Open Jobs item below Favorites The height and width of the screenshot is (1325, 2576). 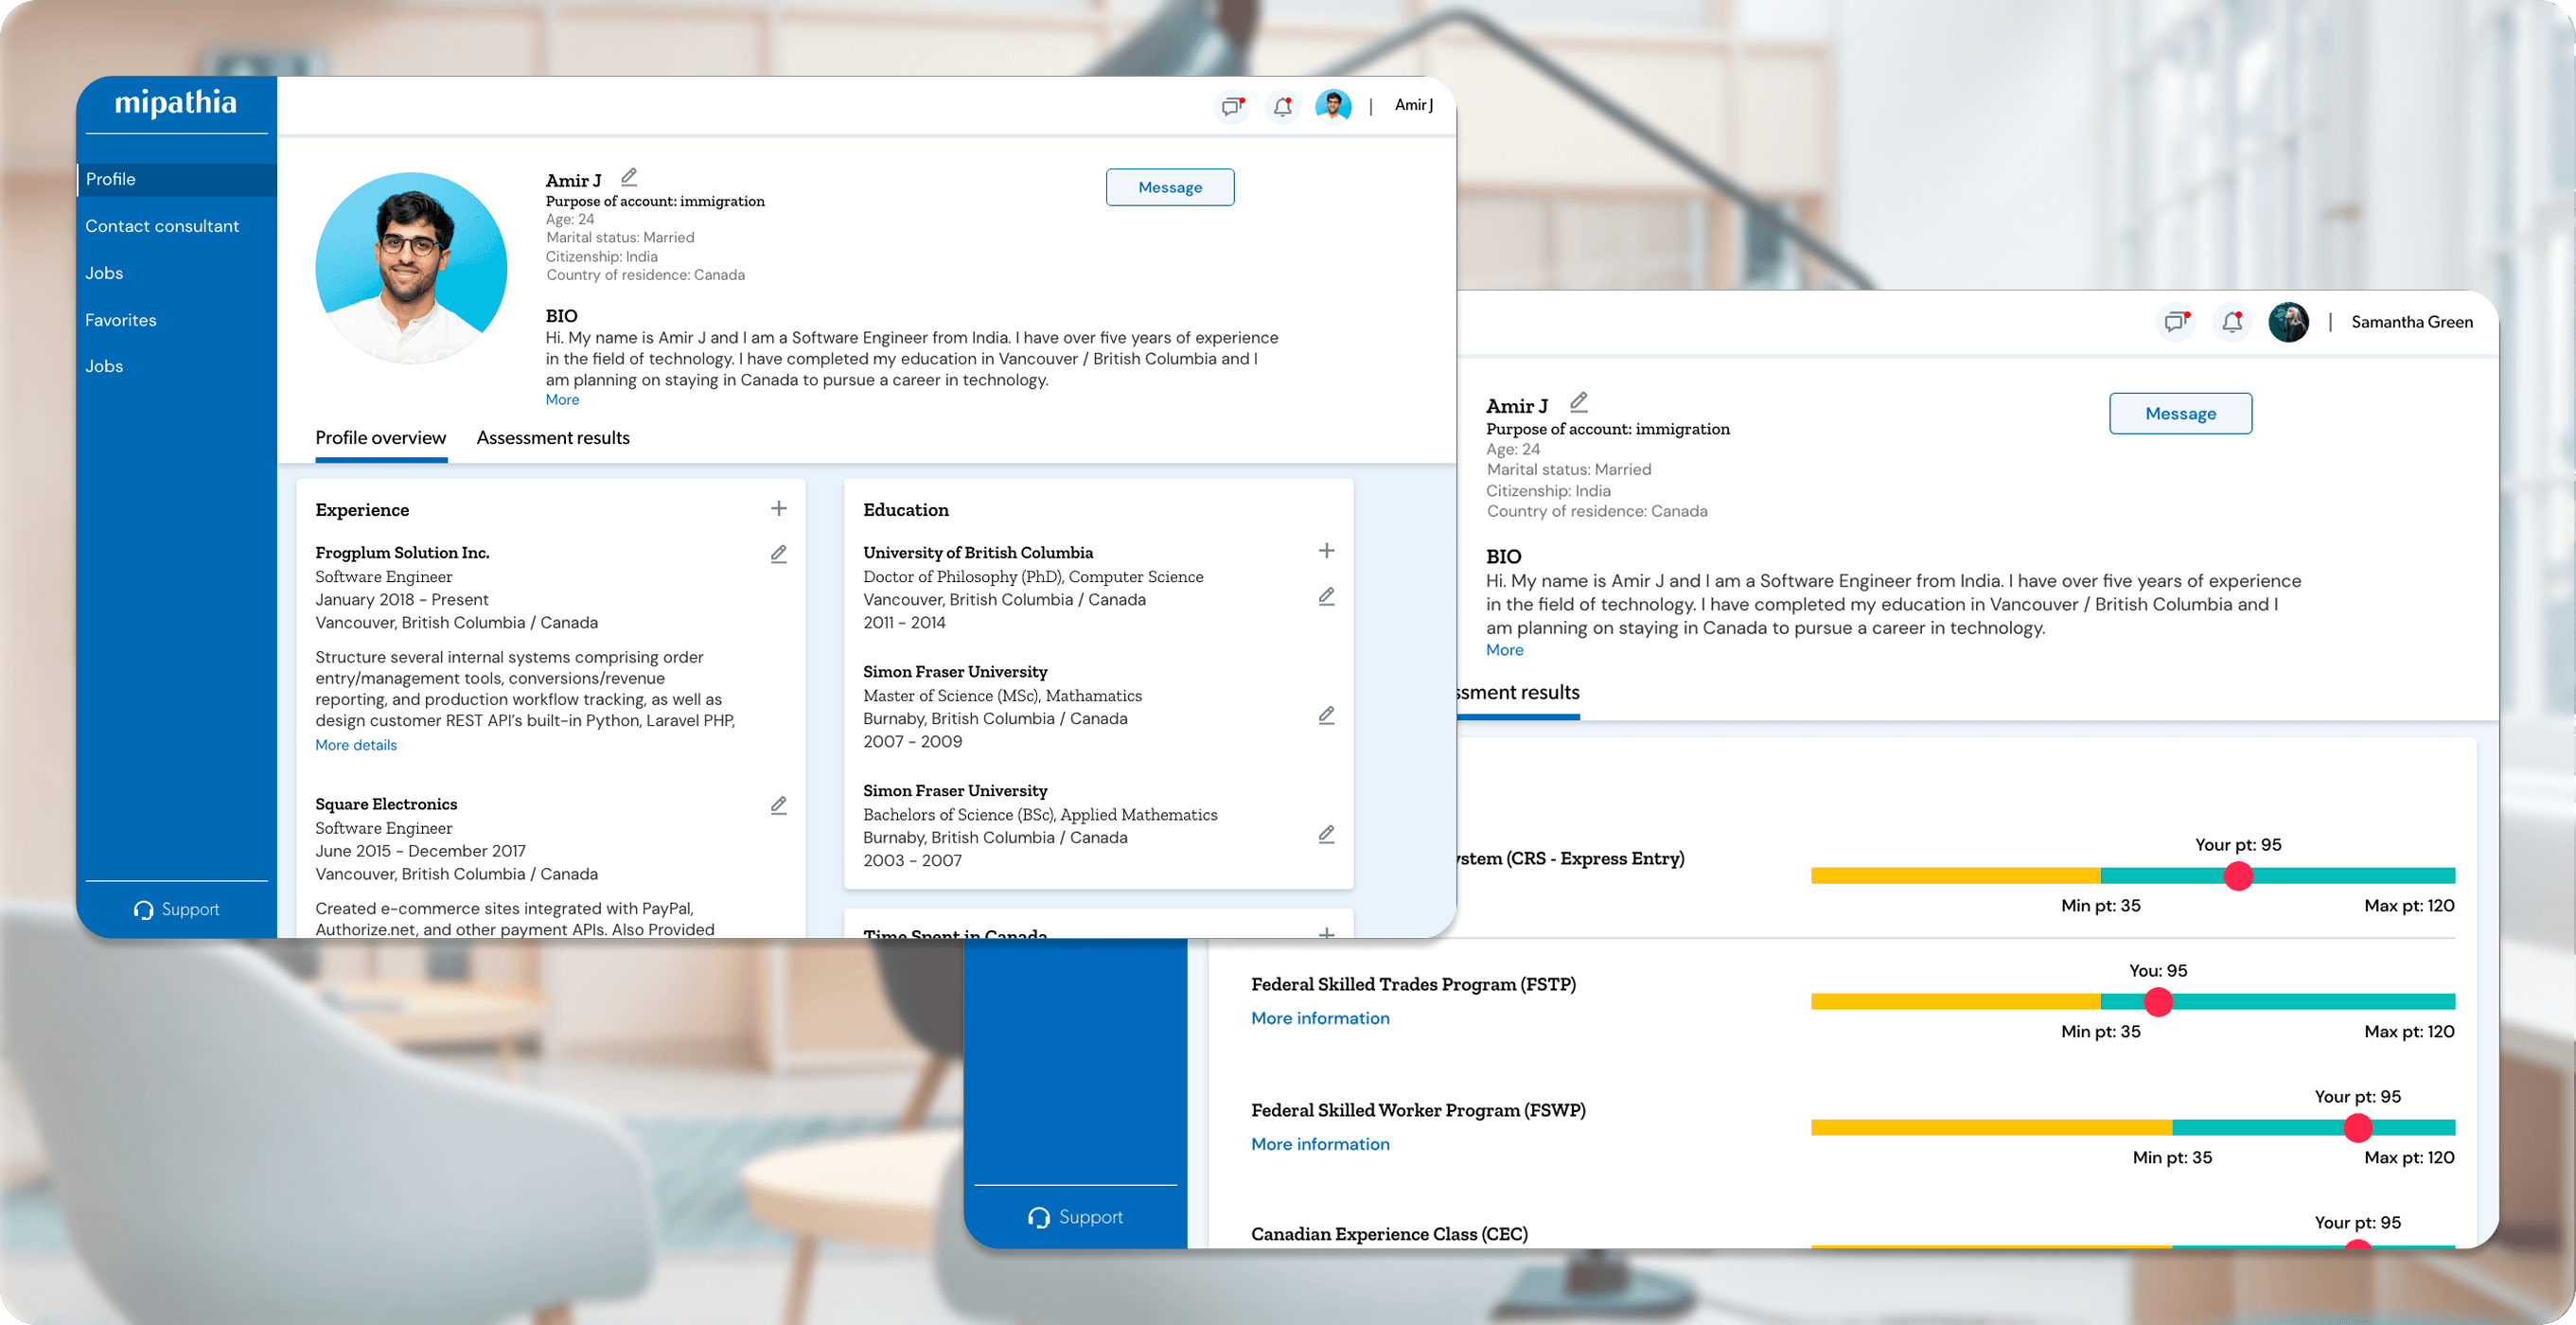(x=104, y=366)
